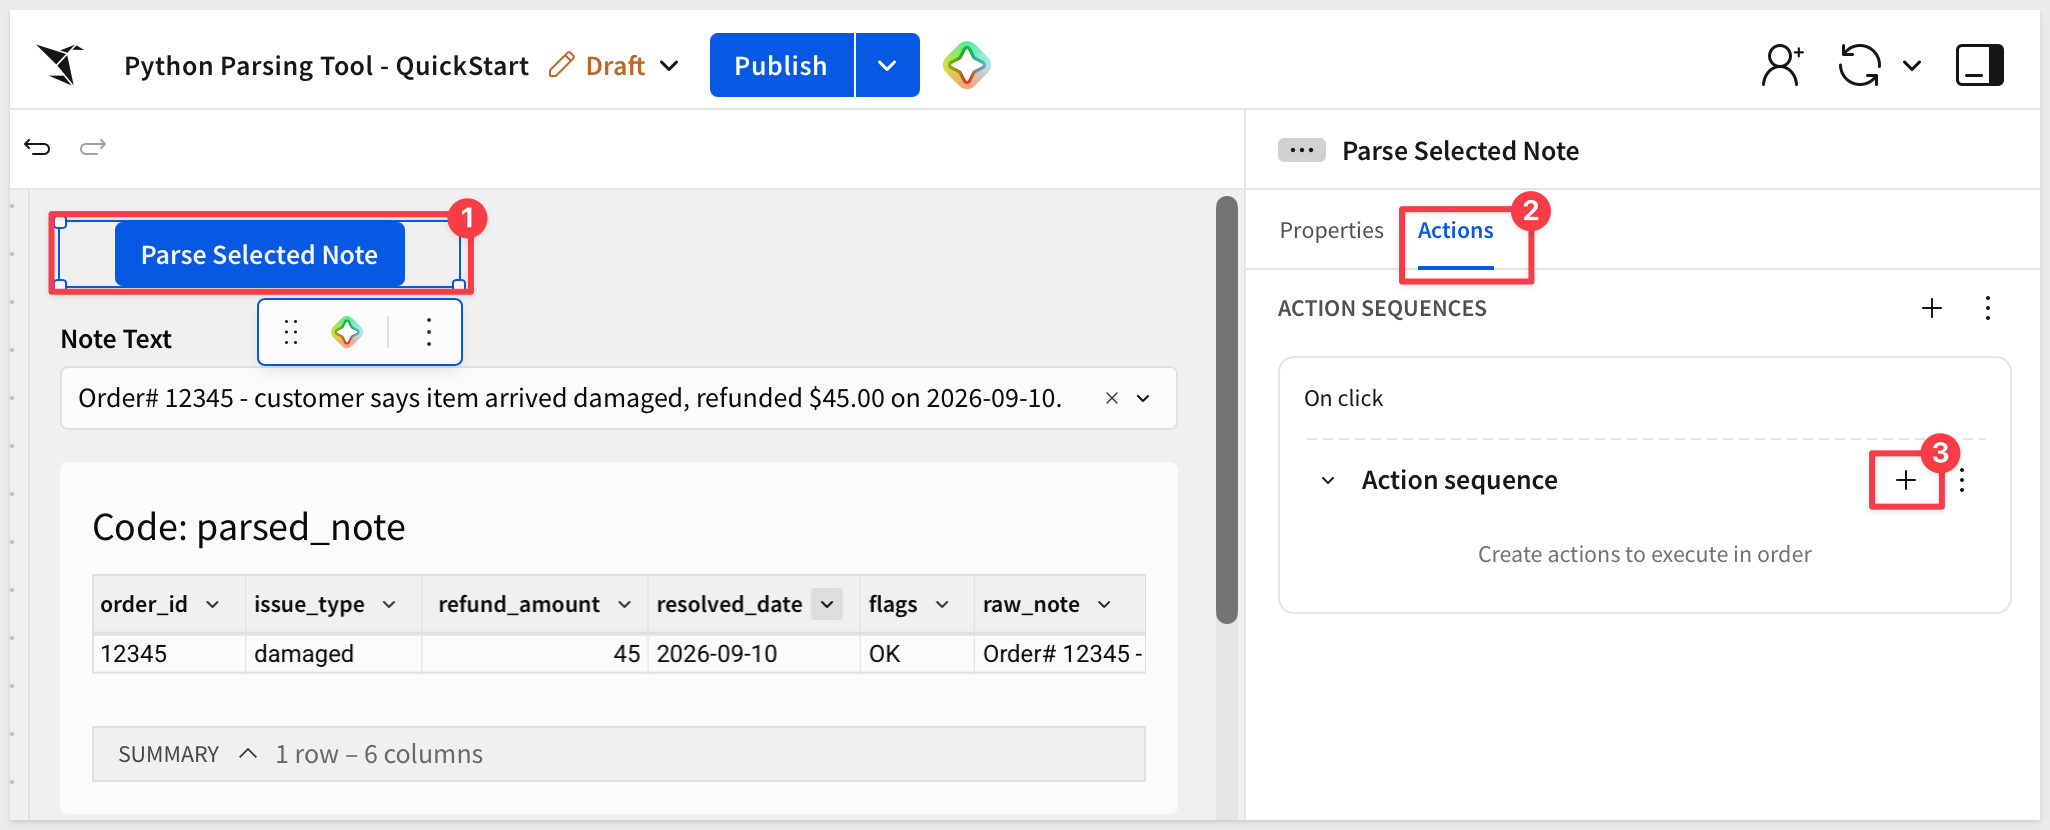Collapse the Action sequence chevron
Viewport: 2050px width, 830px height.
(1328, 481)
